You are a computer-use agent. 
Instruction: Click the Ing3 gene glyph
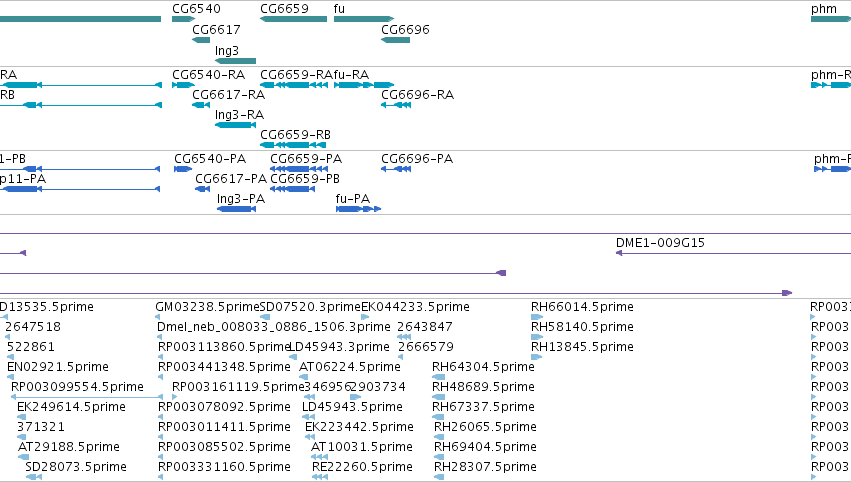click(235, 61)
